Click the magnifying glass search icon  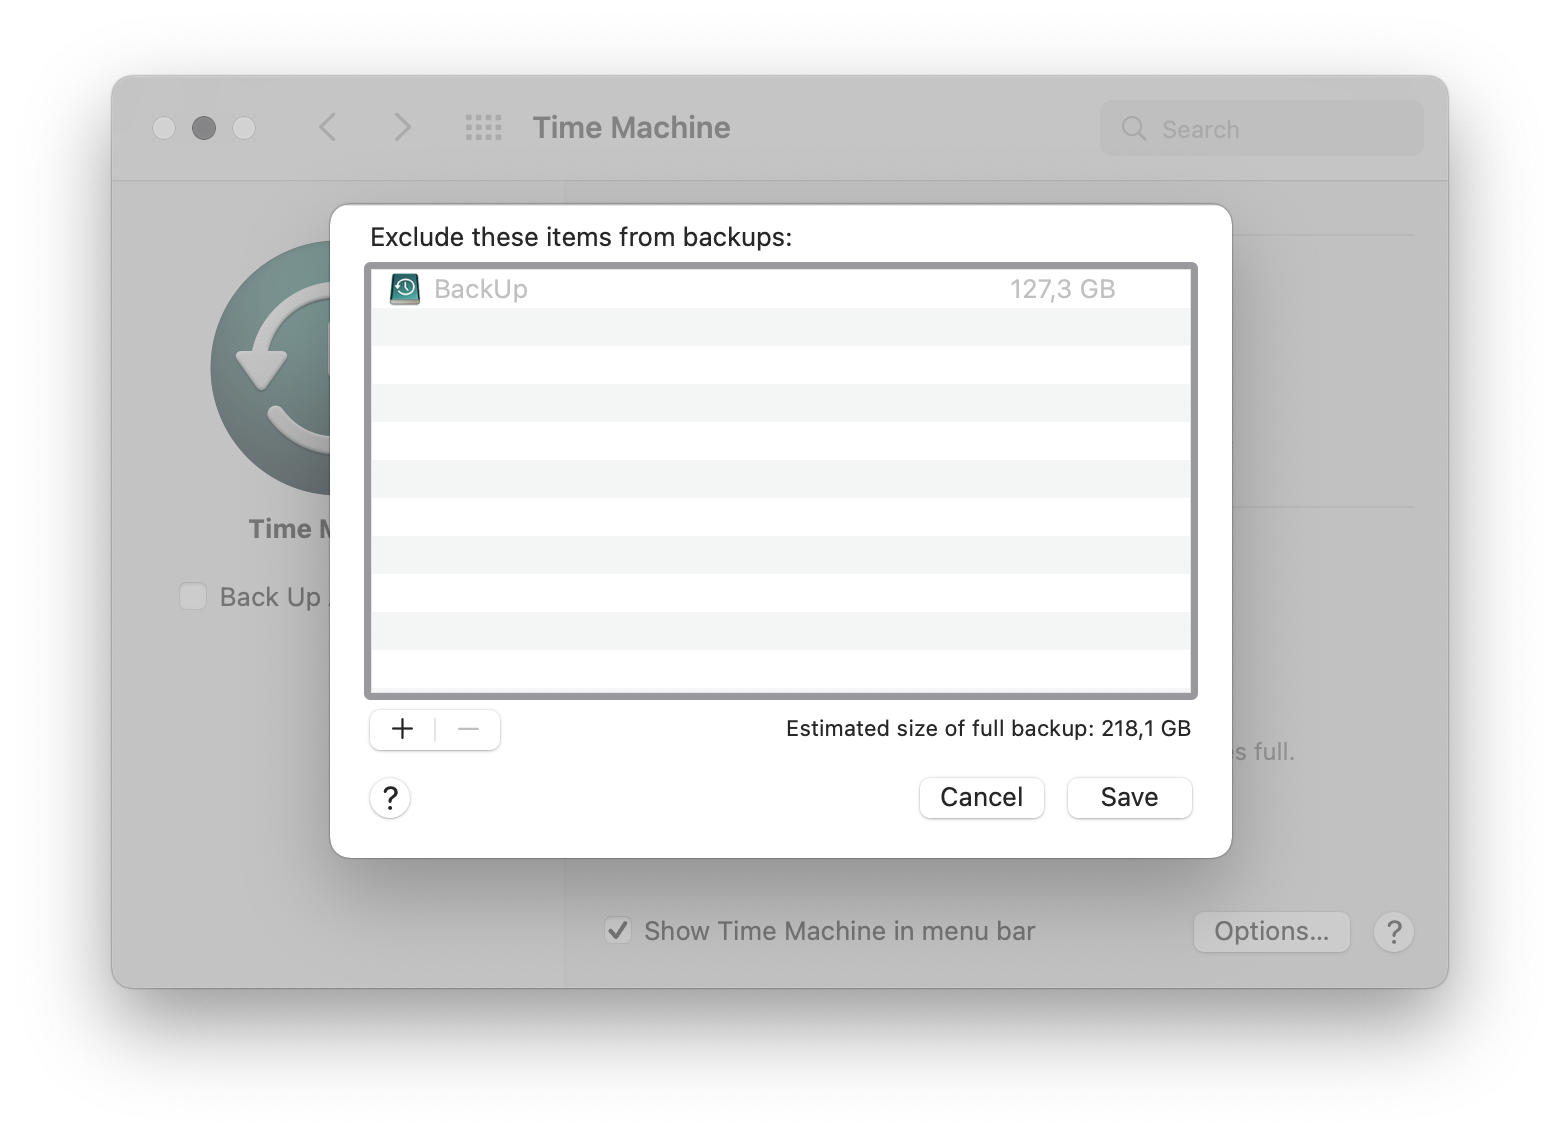[1134, 129]
